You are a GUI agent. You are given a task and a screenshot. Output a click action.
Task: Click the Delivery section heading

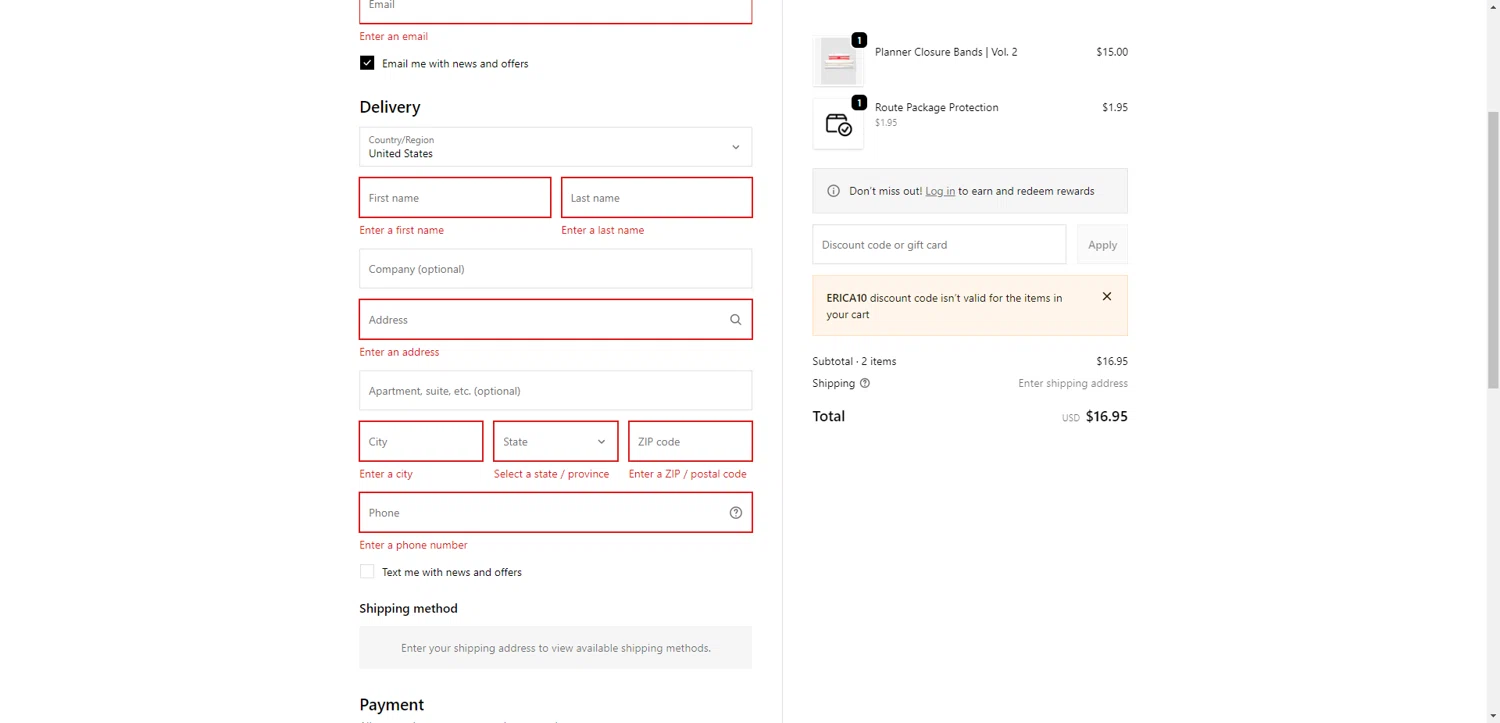click(x=390, y=107)
